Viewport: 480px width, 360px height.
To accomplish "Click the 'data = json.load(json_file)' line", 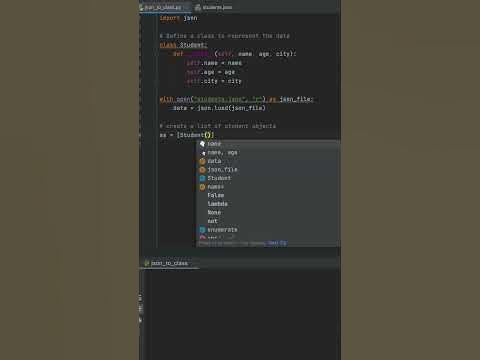I will click(219, 108).
